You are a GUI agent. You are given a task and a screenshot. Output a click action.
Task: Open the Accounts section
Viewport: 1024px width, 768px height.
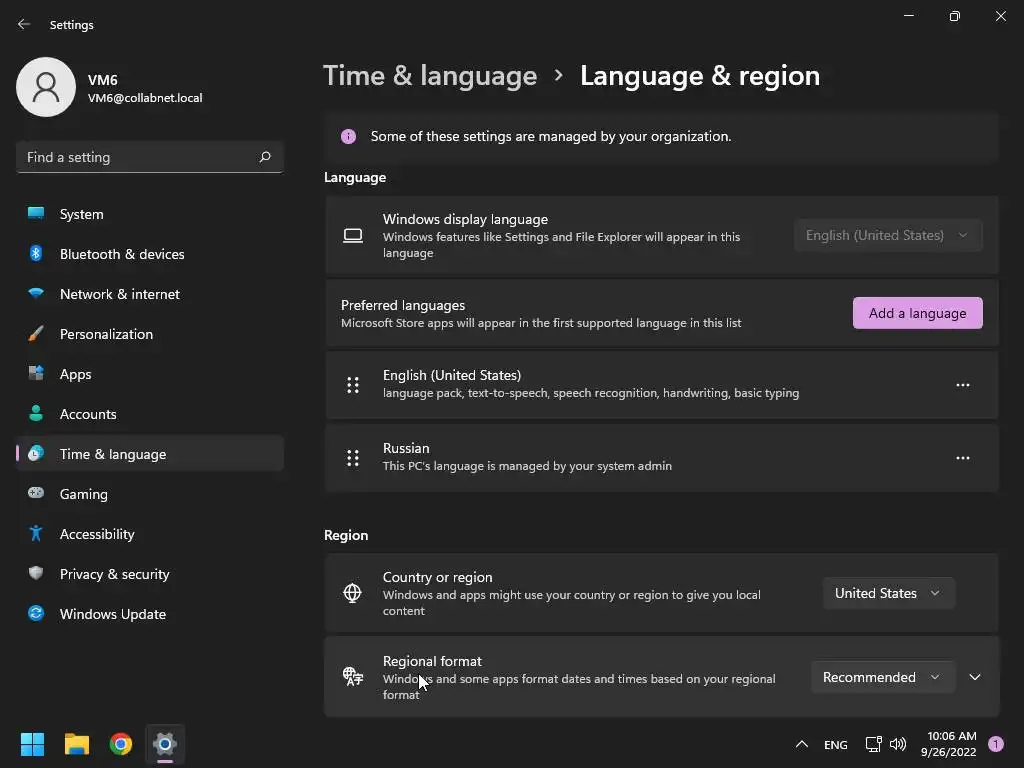(150, 414)
